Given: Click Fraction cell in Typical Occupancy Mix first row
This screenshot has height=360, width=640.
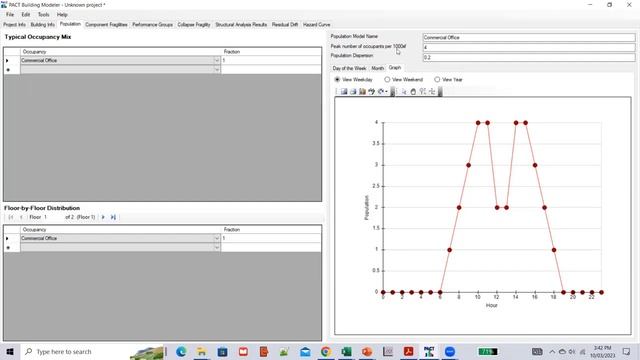Looking at the screenshot, I should (271, 60).
